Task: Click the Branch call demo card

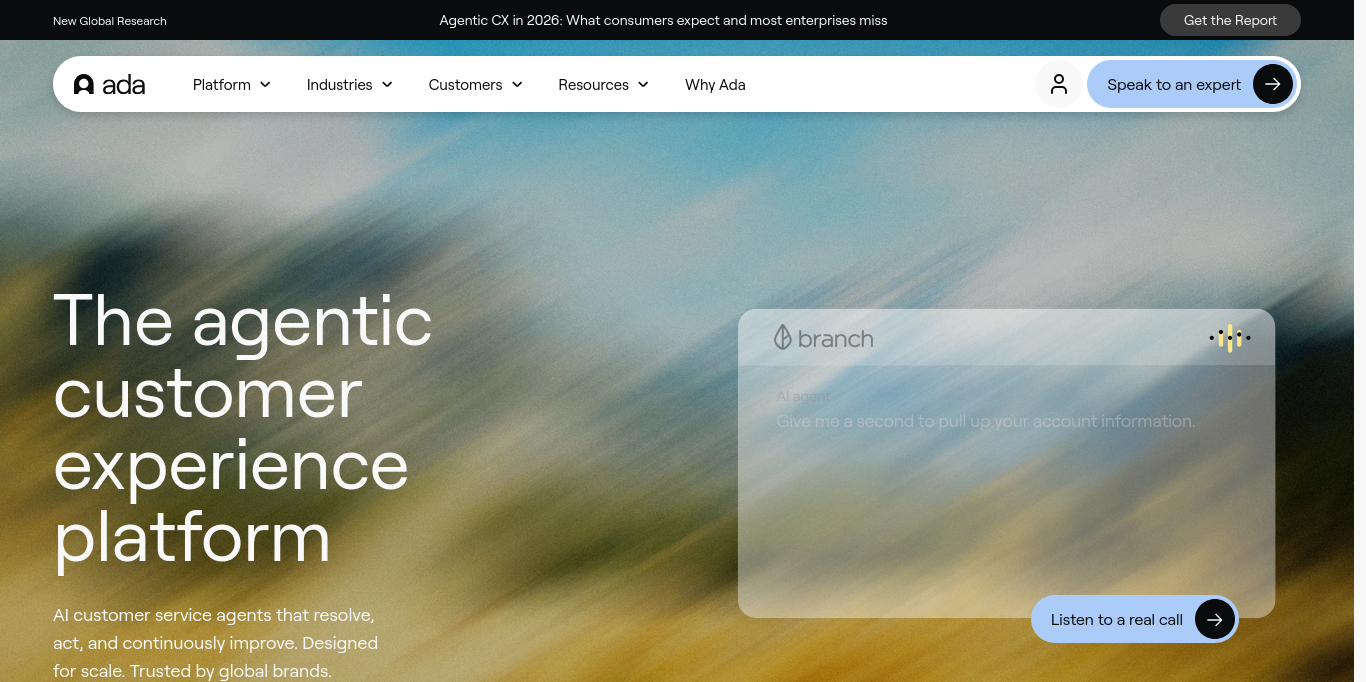Action: 1006,463
